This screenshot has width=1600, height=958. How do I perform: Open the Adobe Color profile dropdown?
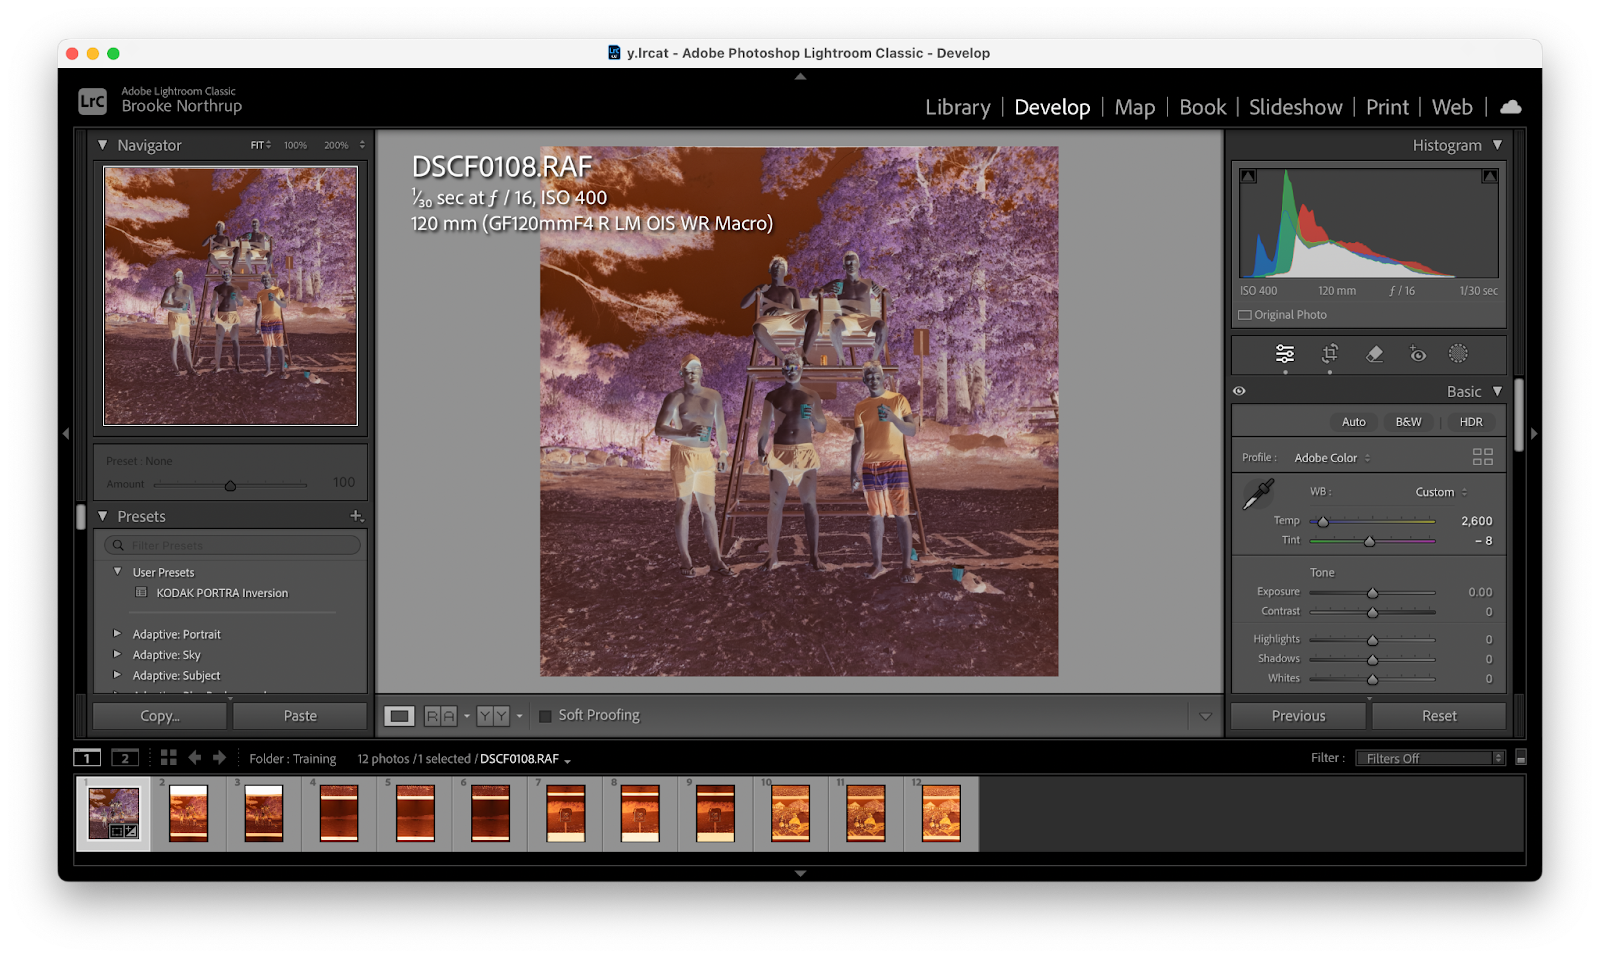tap(1332, 458)
